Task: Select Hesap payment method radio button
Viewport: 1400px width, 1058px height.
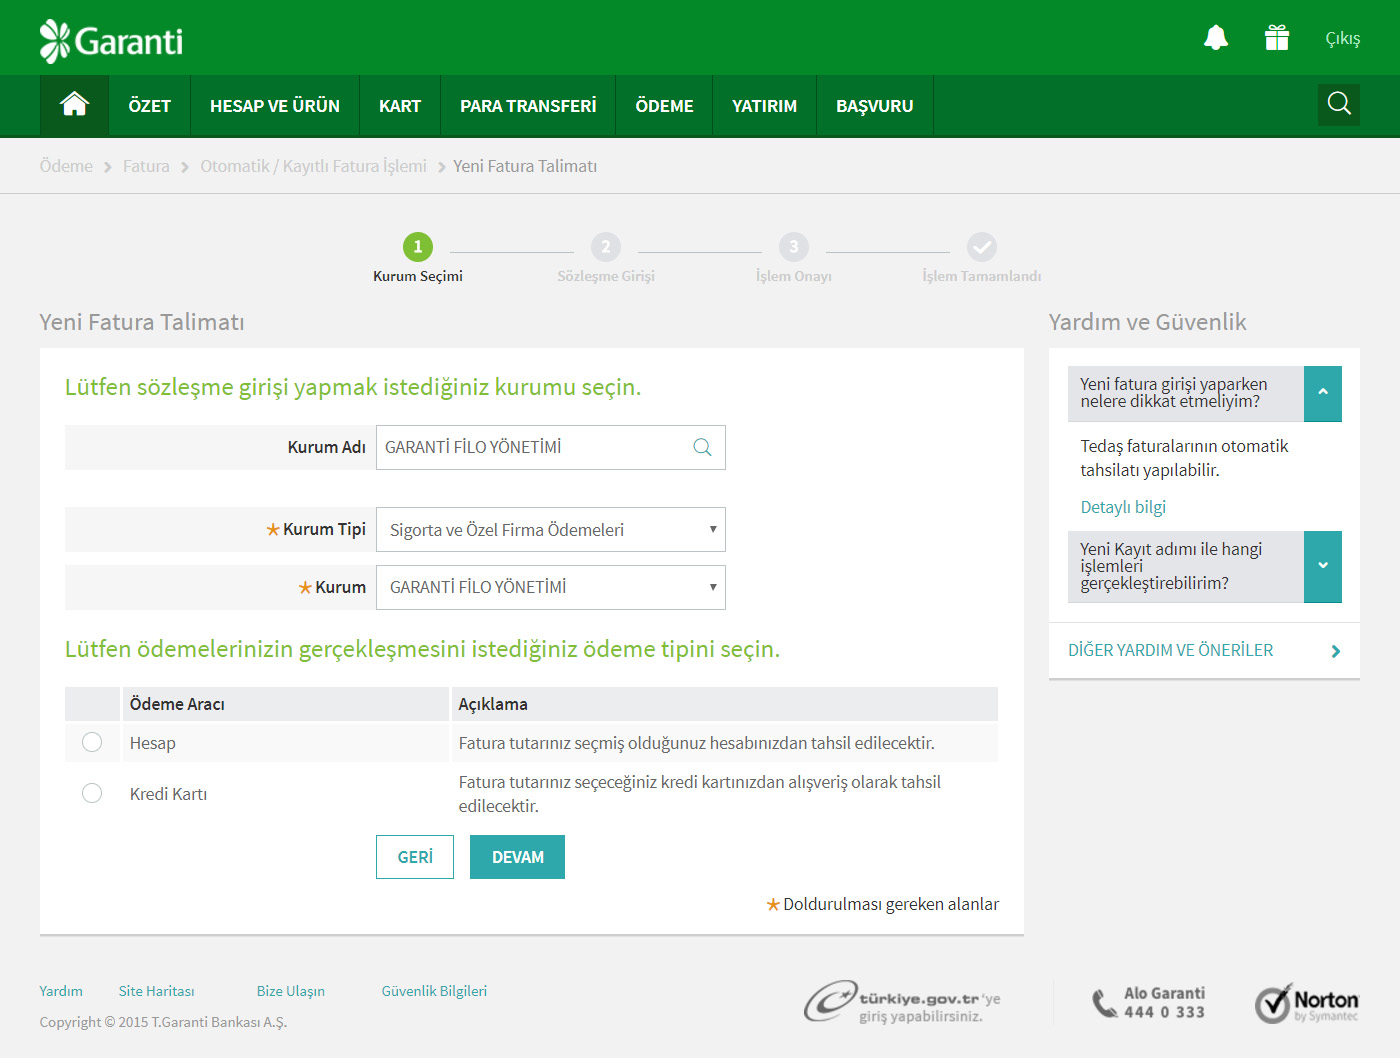Action: coord(92,742)
